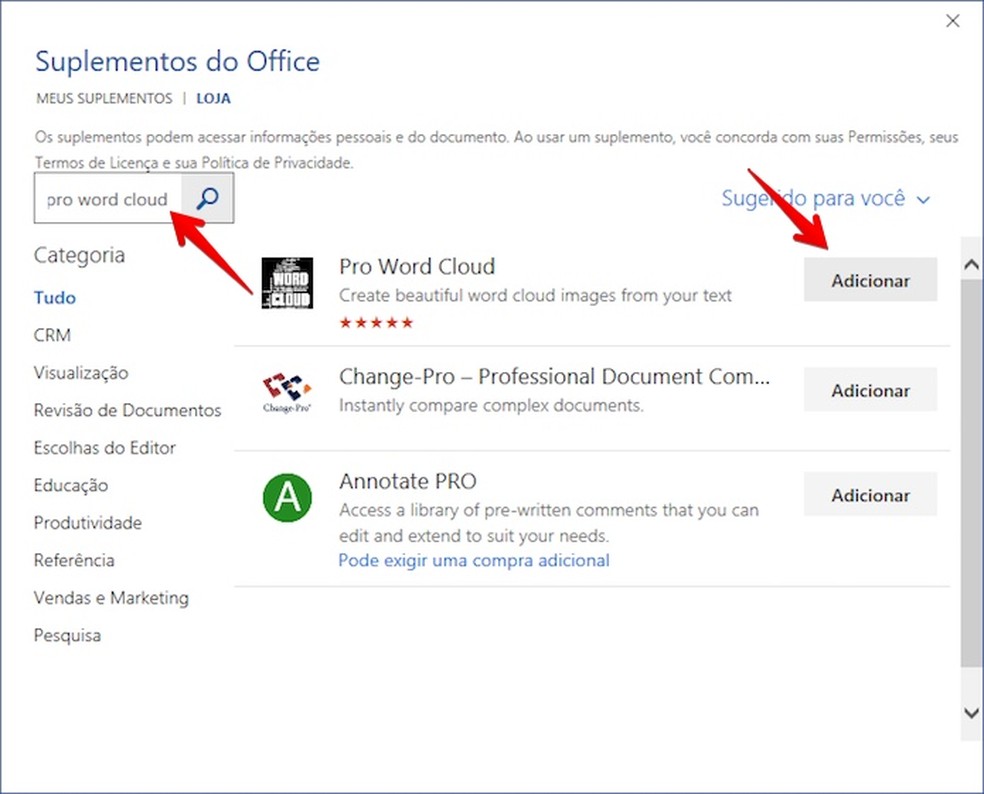
Task: Click the Change-Pro logo icon
Action: [287, 388]
